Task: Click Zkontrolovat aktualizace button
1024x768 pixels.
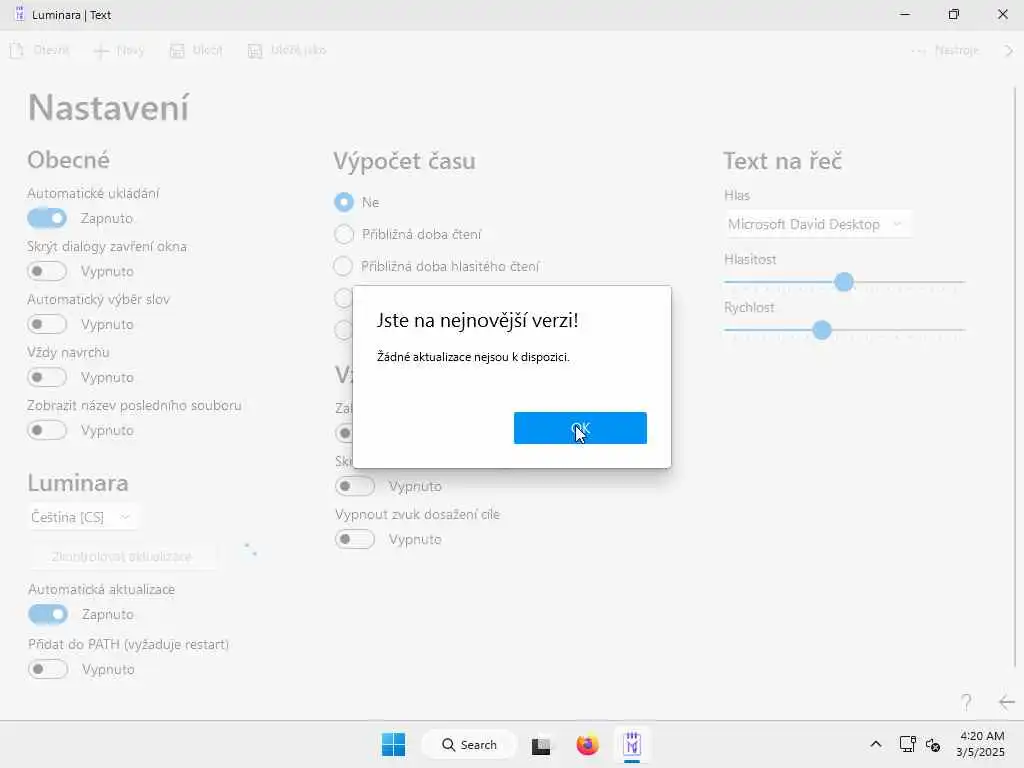Action: [x=122, y=556]
